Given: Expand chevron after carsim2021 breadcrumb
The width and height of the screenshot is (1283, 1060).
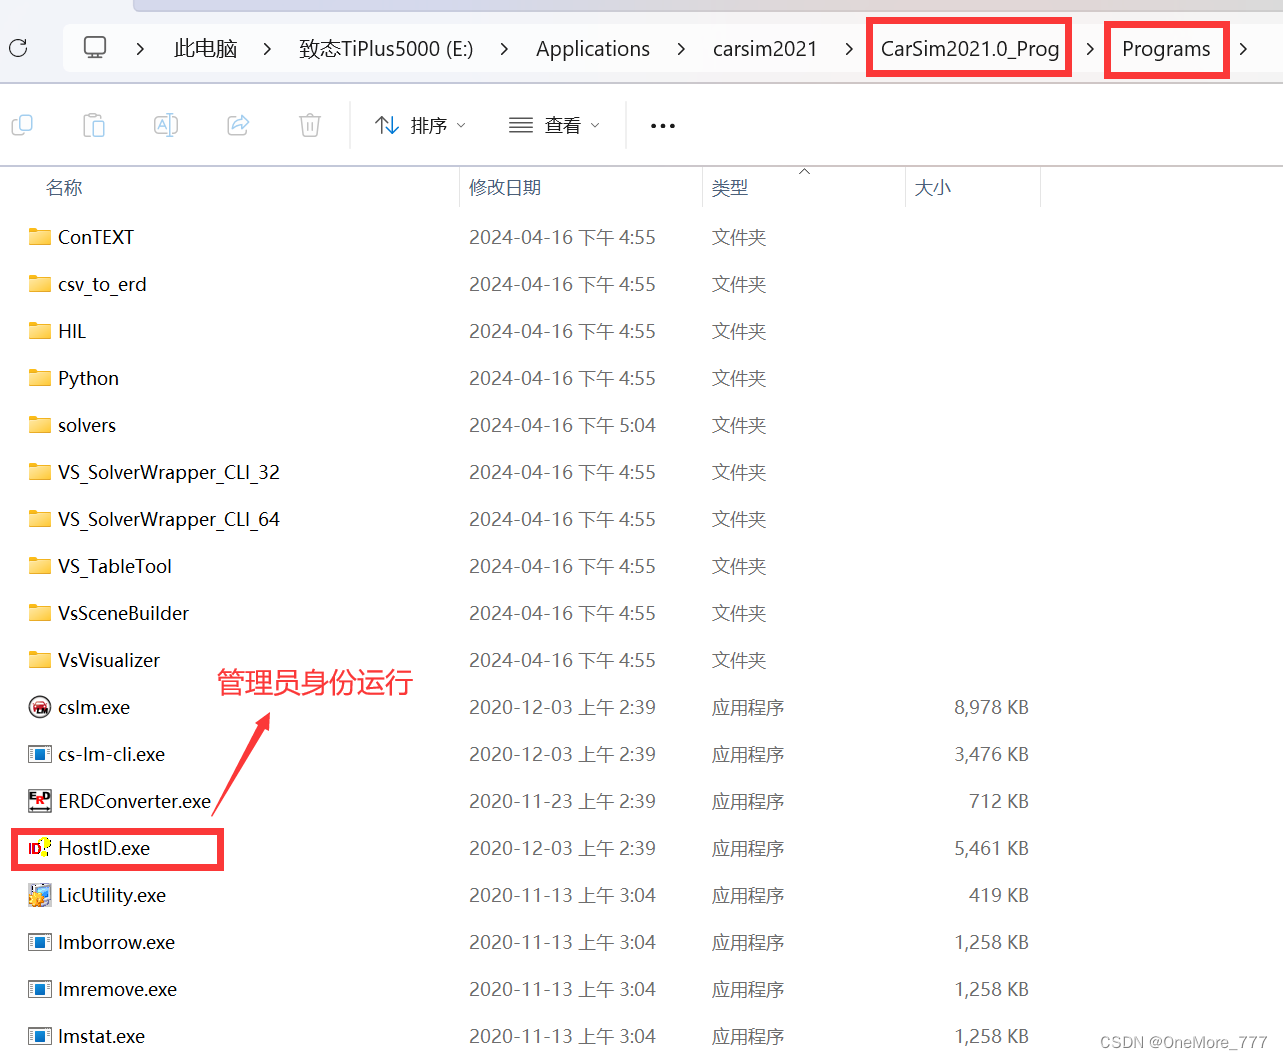Looking at the screenshot, I should pyautogui.click(x=849, y=49).
